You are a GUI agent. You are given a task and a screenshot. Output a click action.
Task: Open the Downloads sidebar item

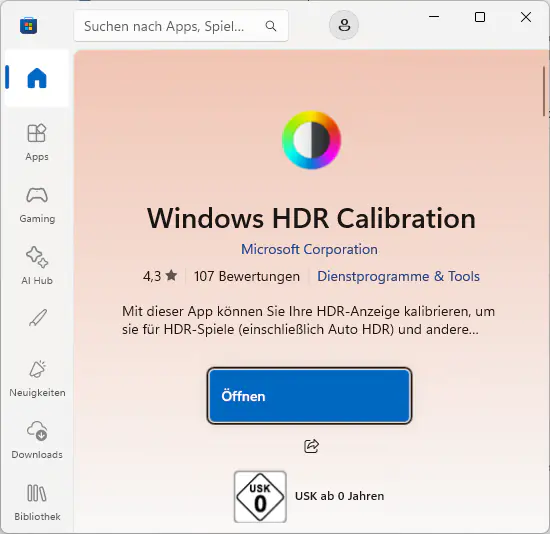pos(37,440)
